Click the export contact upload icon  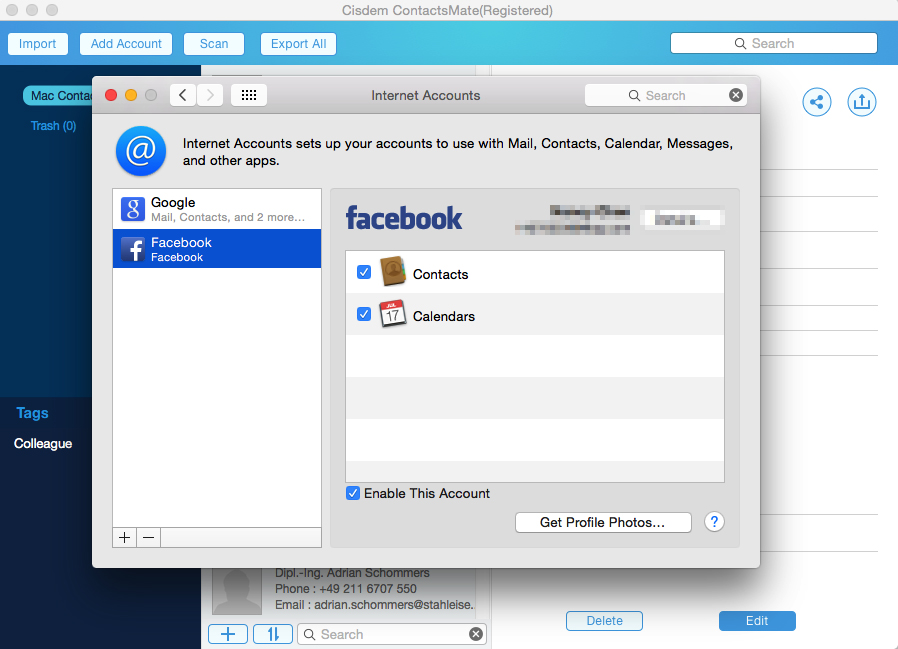pyautogui.click(x=862, y=102)
